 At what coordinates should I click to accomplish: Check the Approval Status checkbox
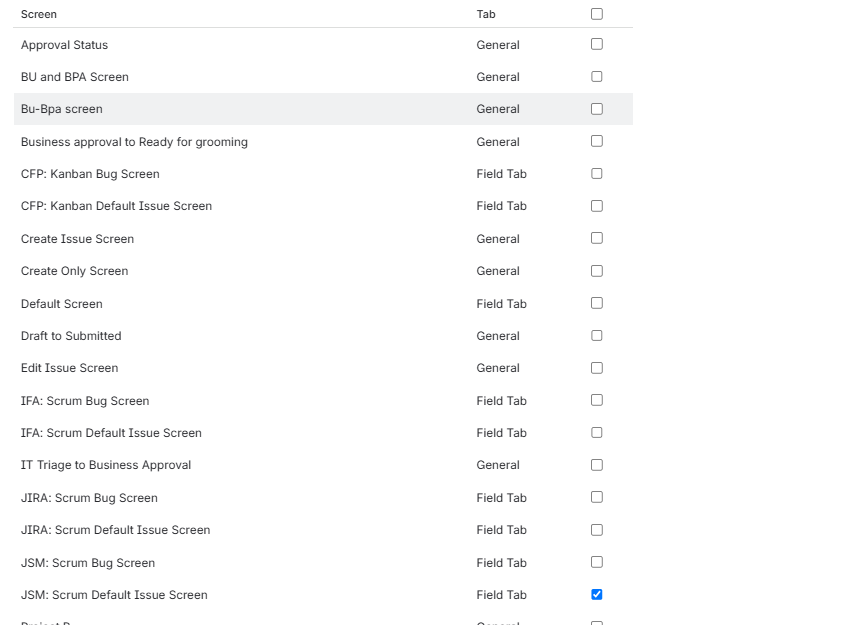click(x=597, y=44)
